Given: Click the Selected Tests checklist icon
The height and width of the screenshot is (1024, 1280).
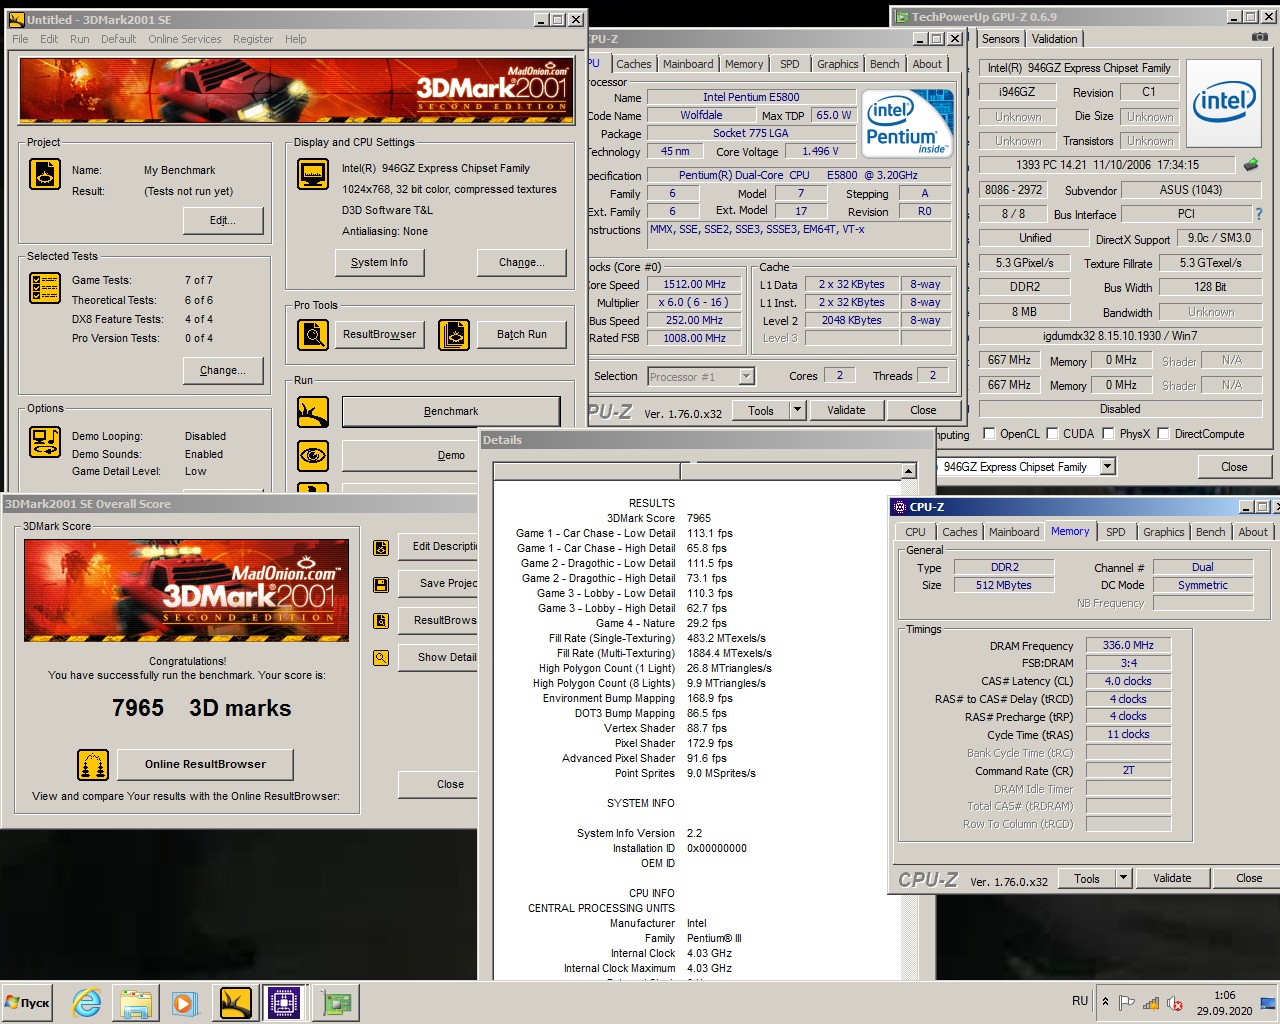Looking at the screenshot, I should click(45, 288).
